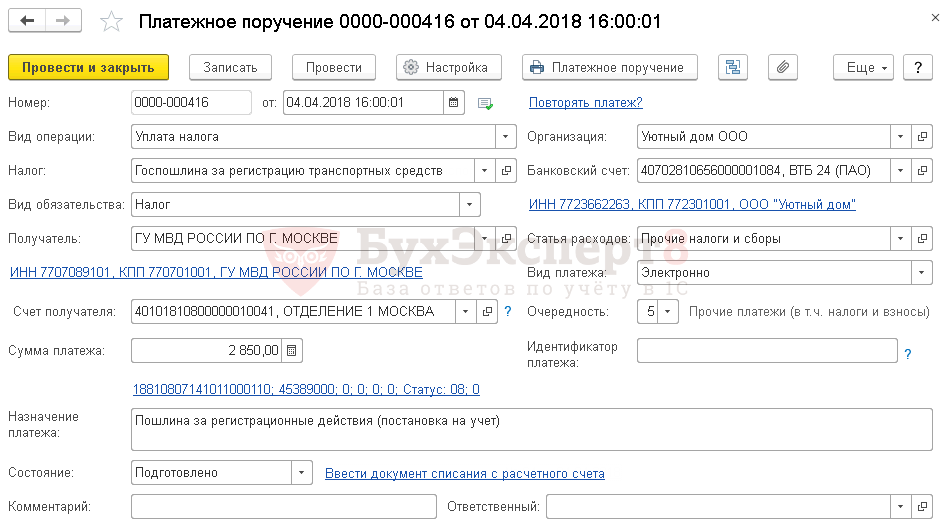Add document to favorites with star icon

[111, 22]
